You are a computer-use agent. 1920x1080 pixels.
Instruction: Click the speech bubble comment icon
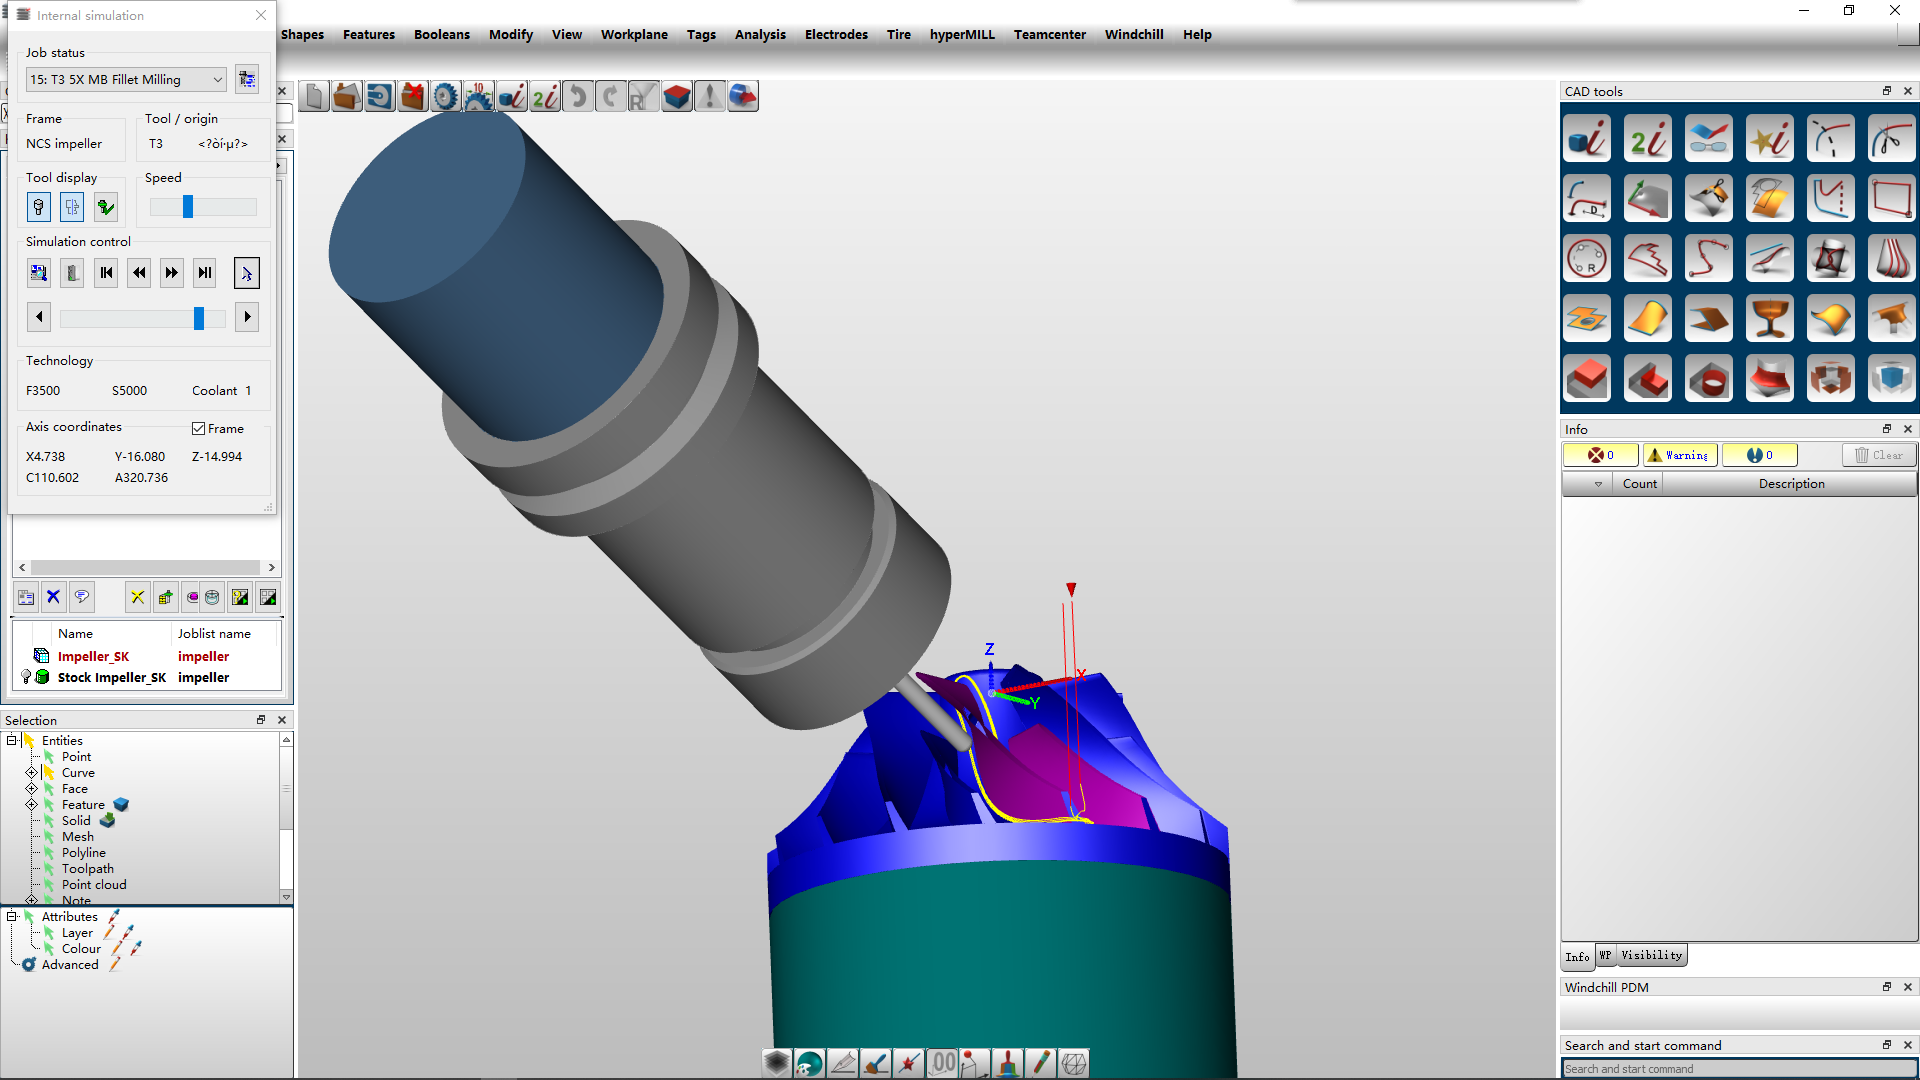(x=82, y=597)
